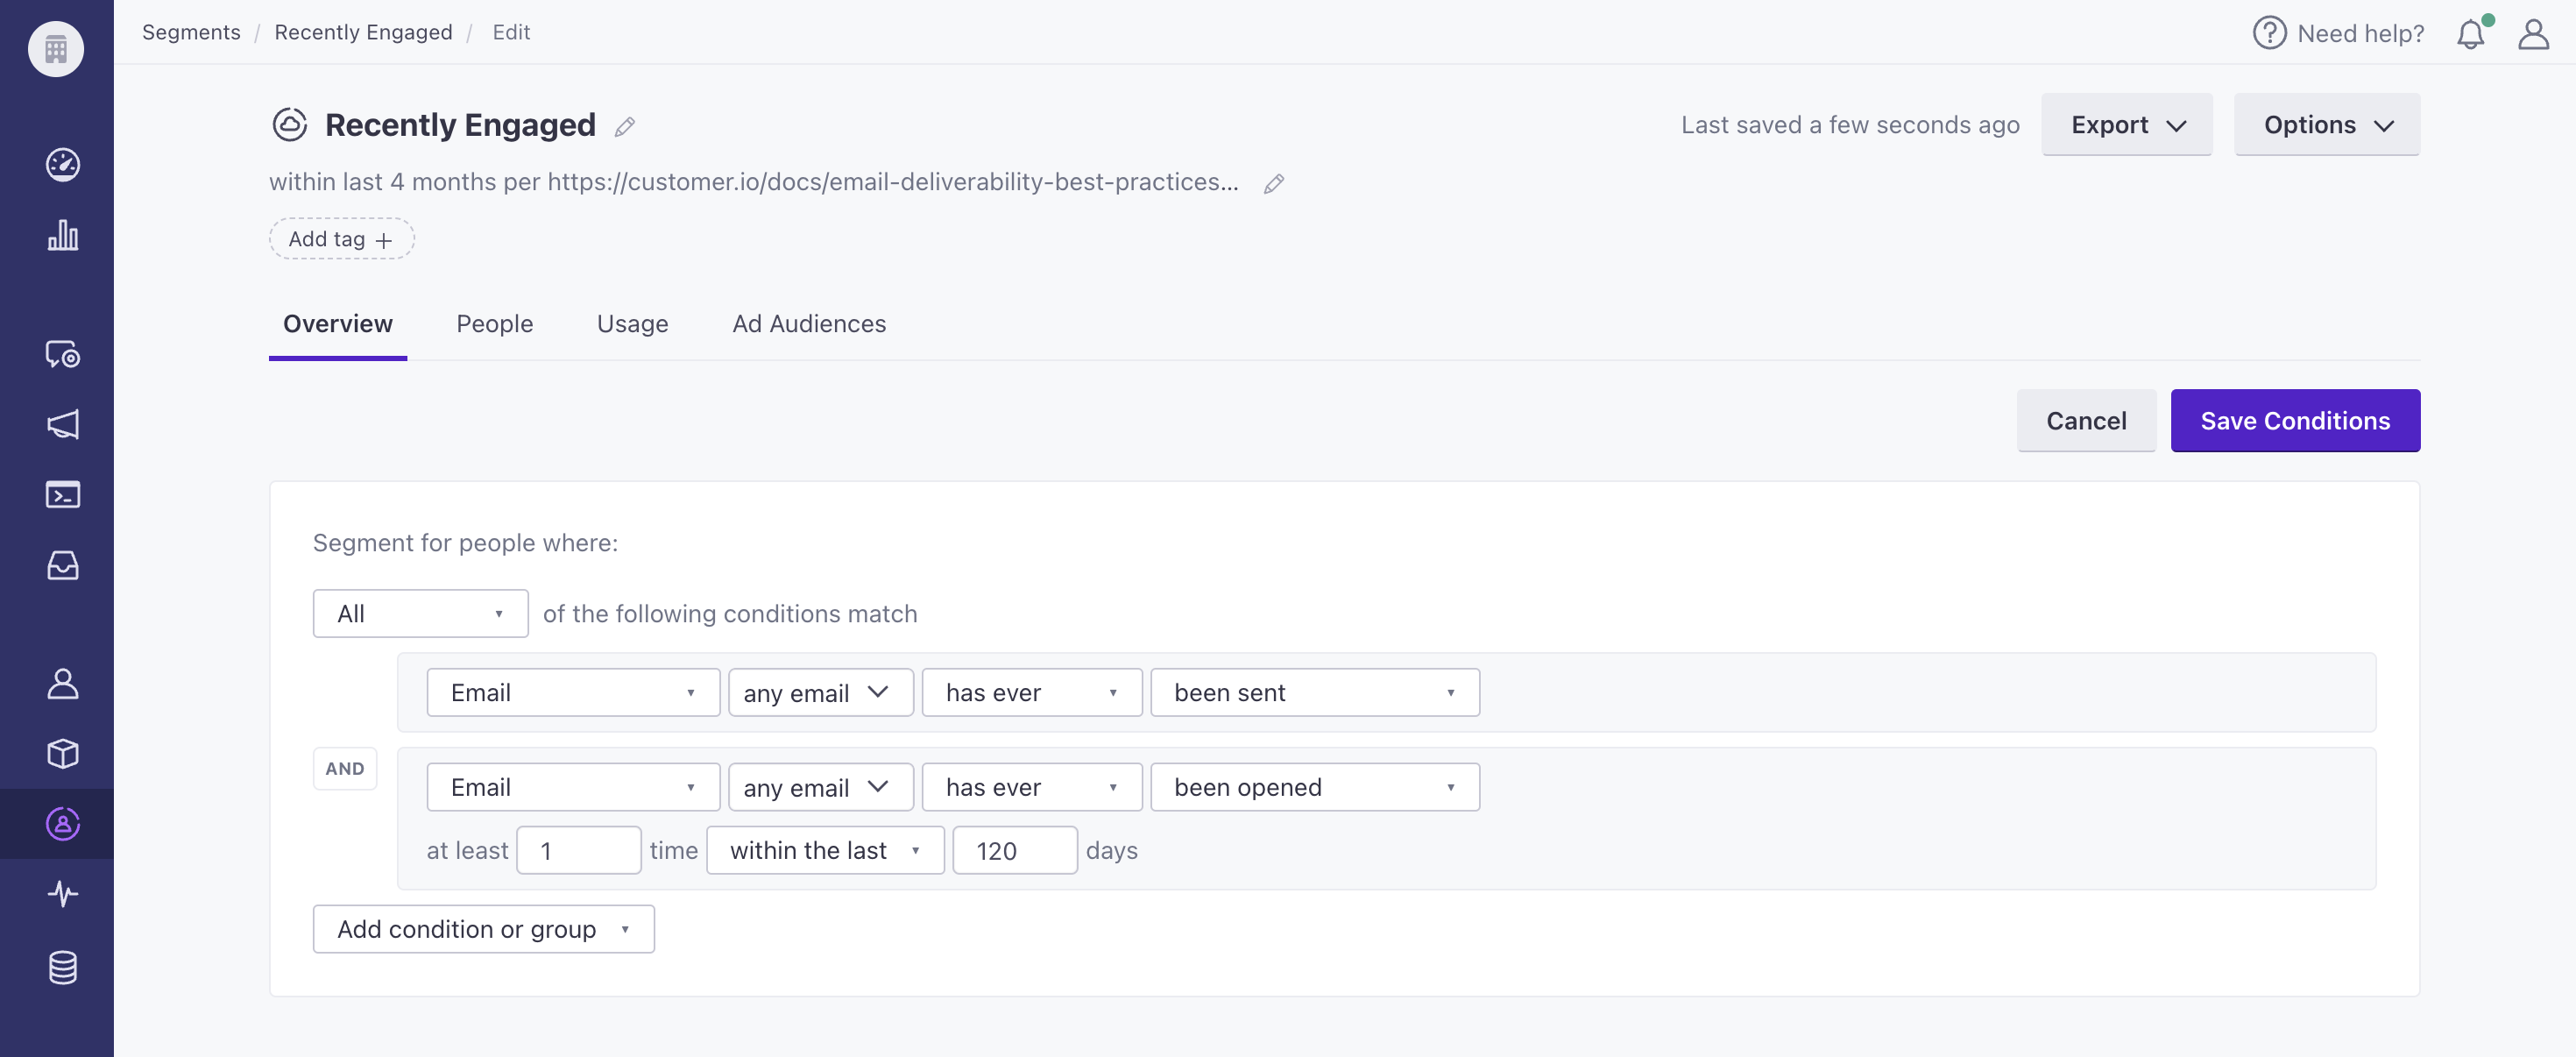Image resolution: width=2576 pixels, height=1057 pixels.
Task: Click the Save Conditions button
Action: pyautogui.click(x=2295, y=421)
